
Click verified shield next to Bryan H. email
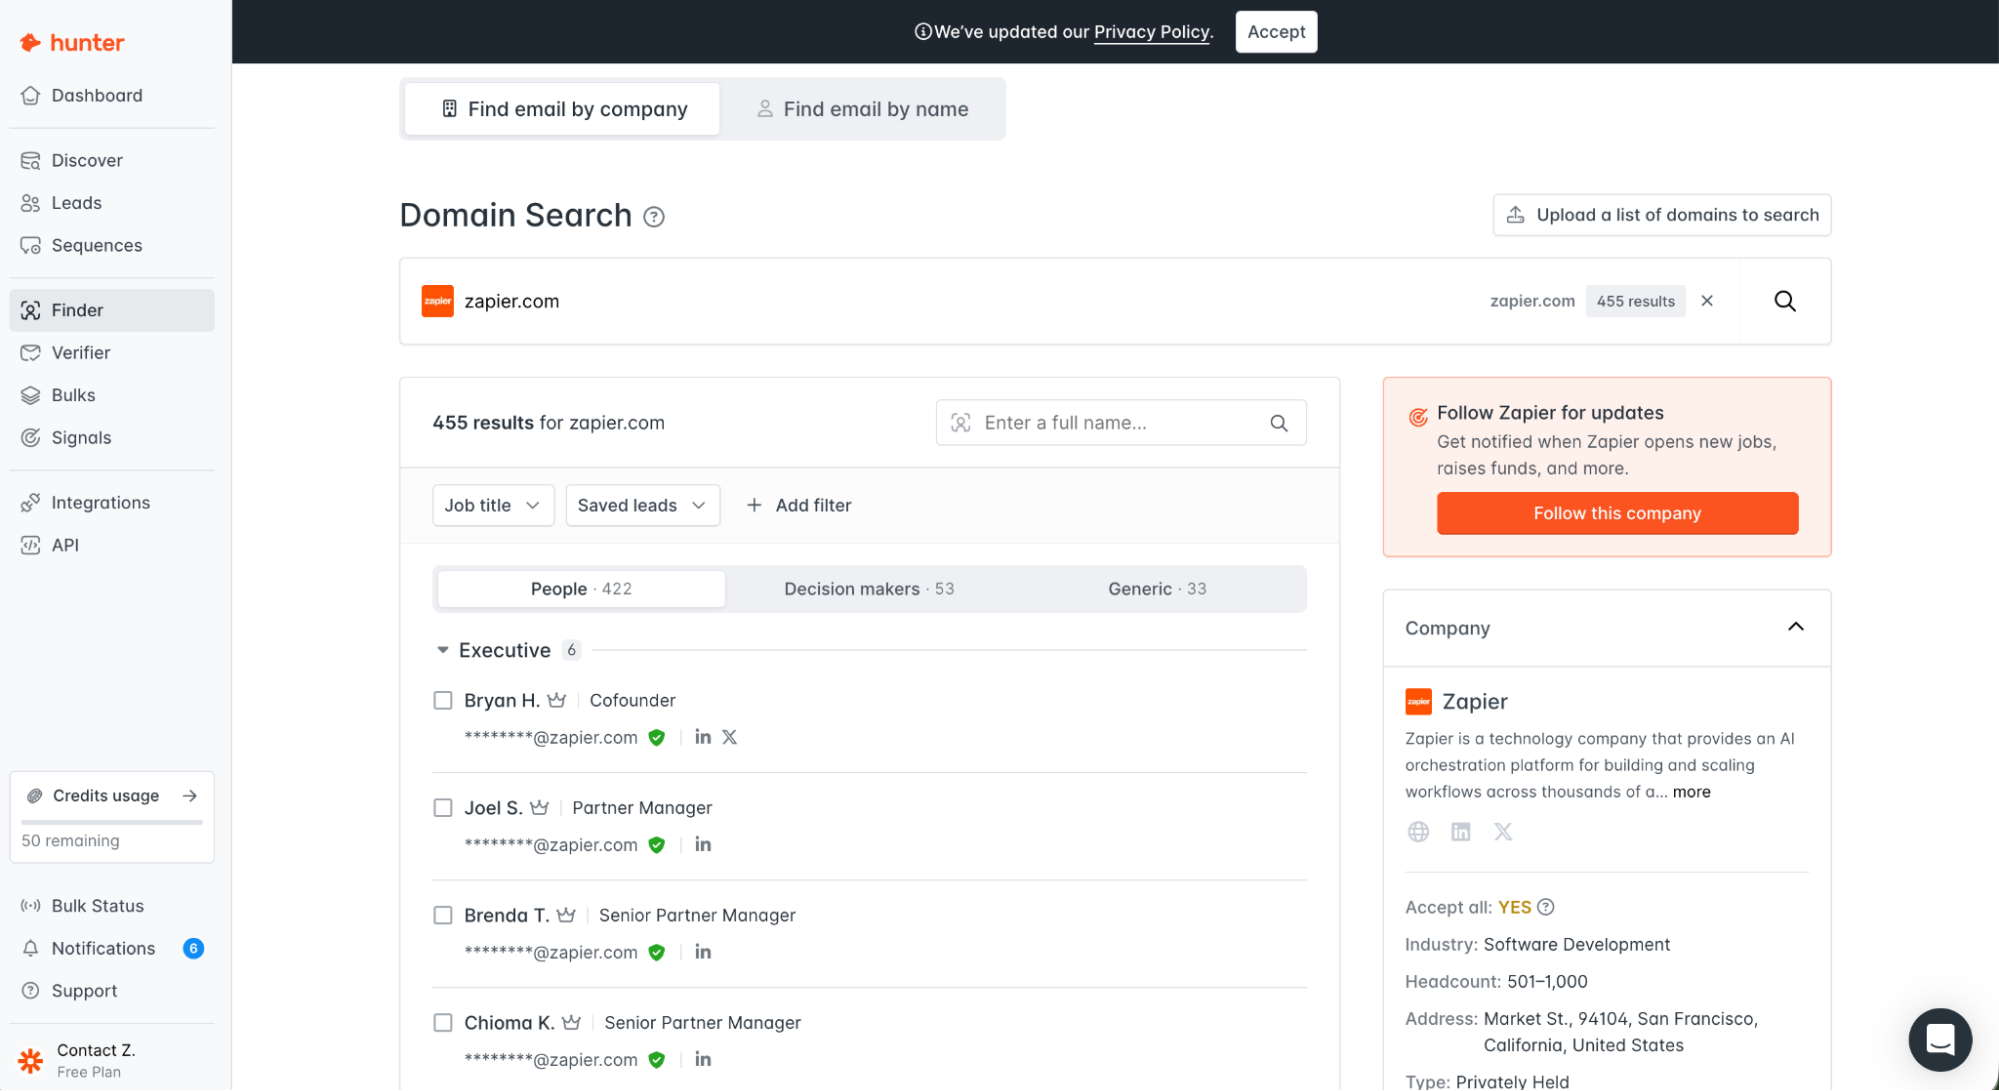[657, 738]
